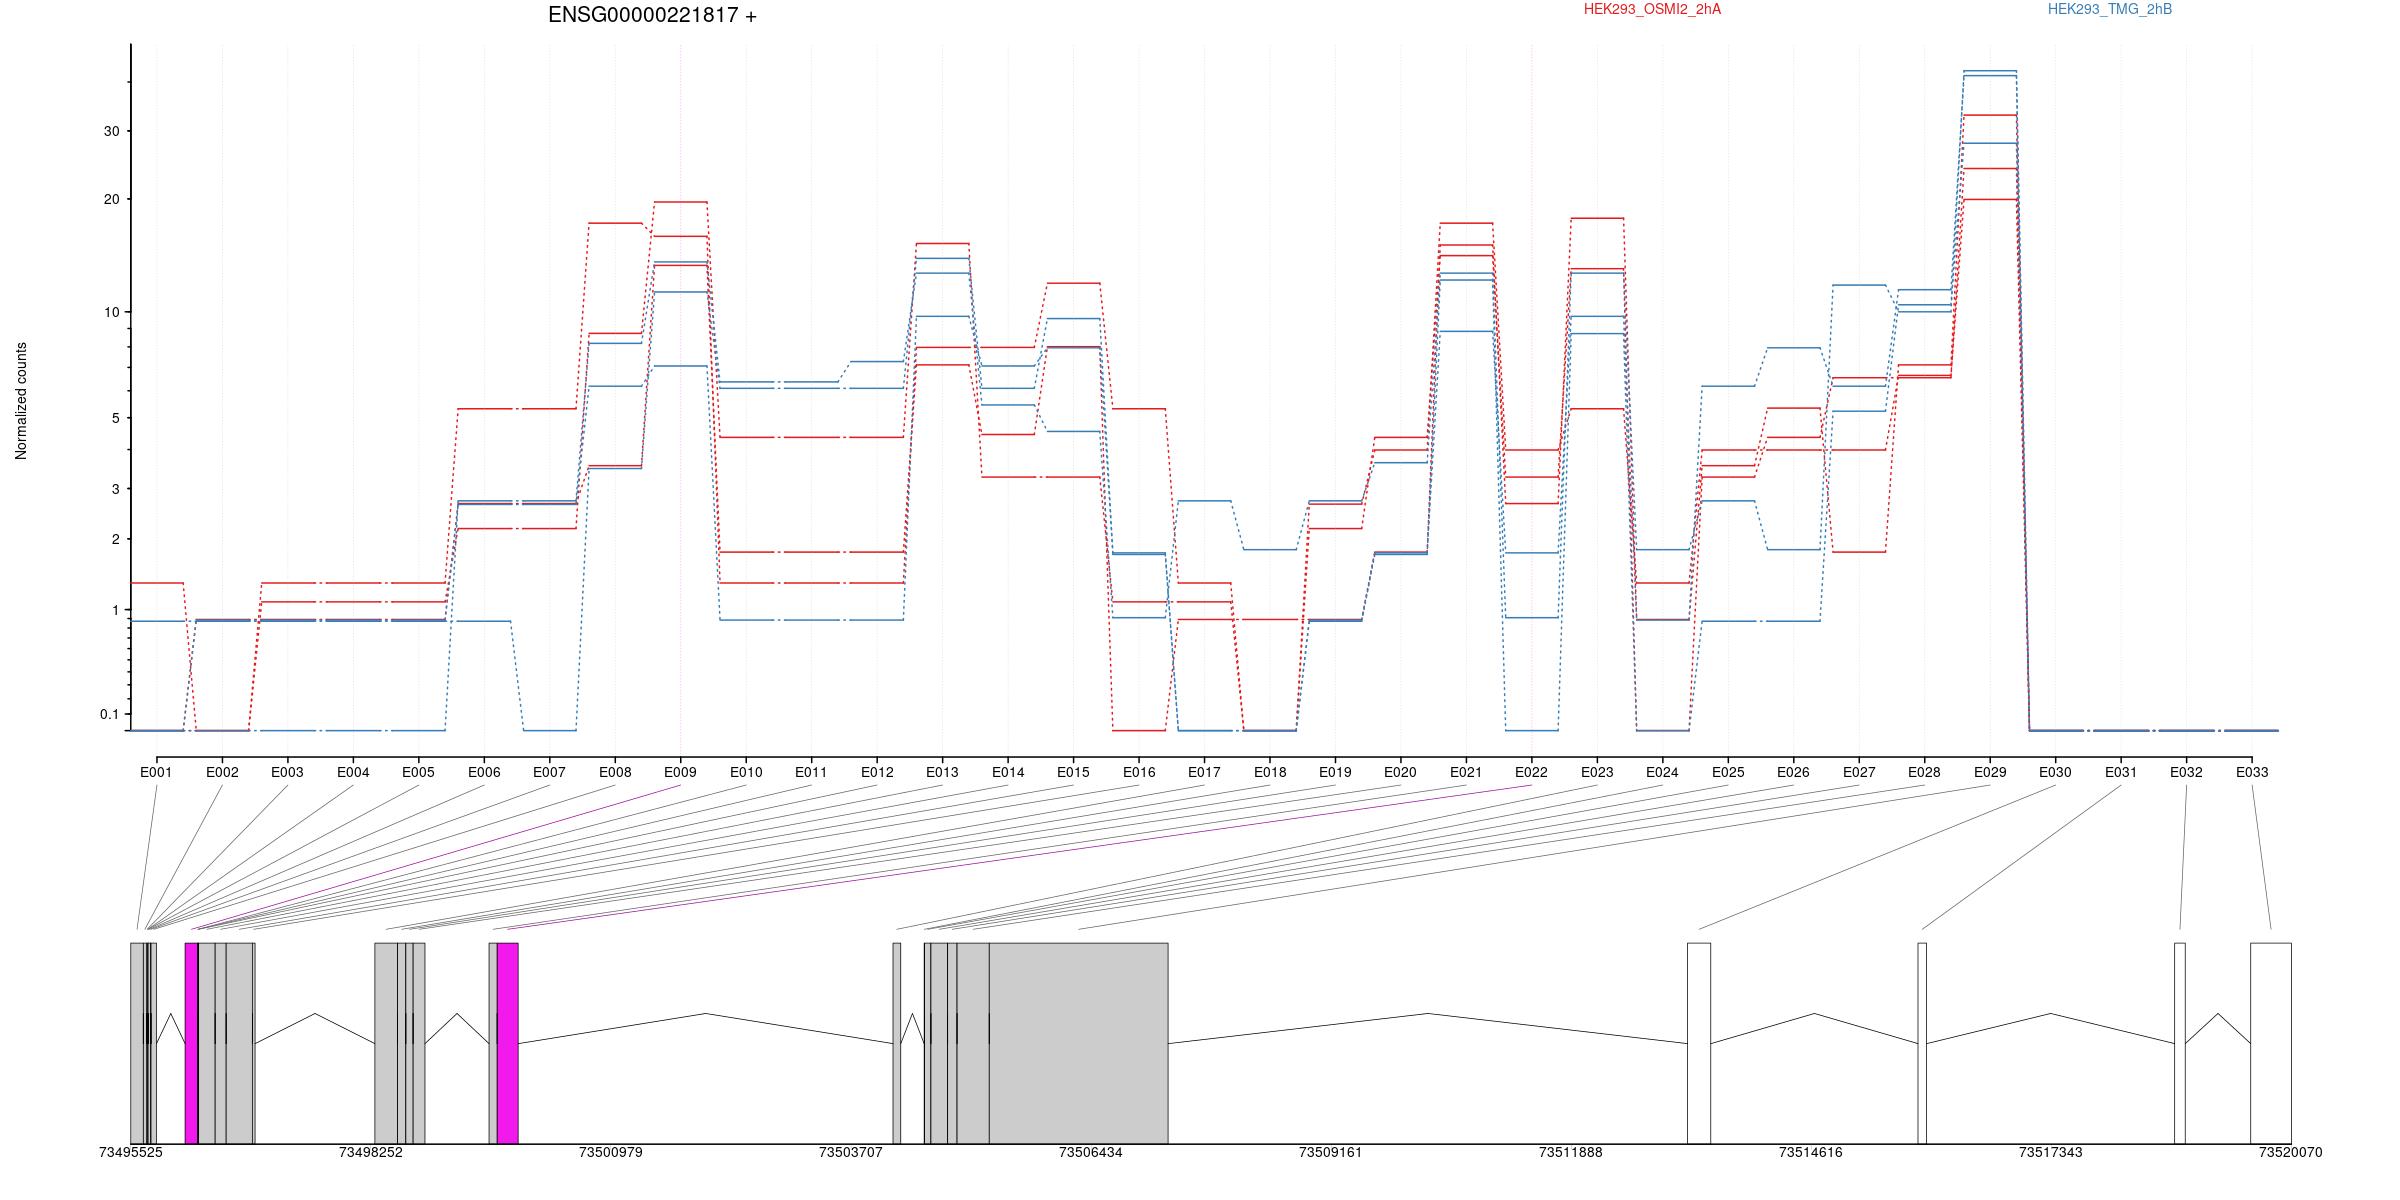Select exon label E011
This screenshot has width=2400, height=1200.
click(811, 772)
